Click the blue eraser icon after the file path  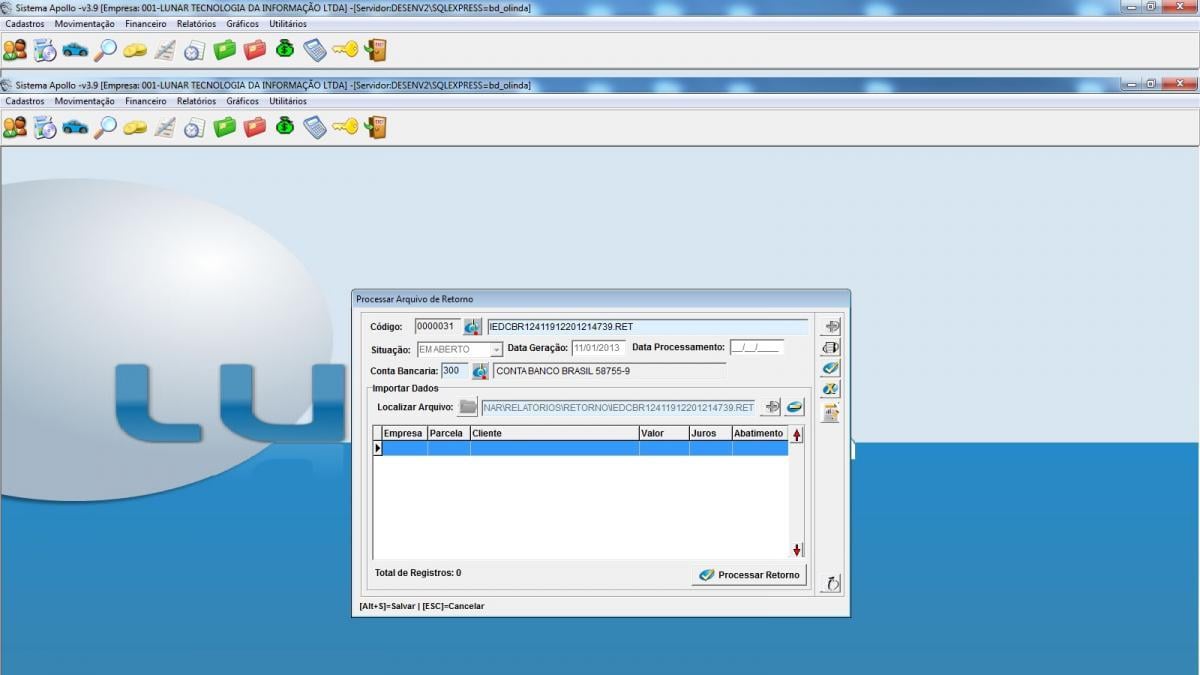795,407
